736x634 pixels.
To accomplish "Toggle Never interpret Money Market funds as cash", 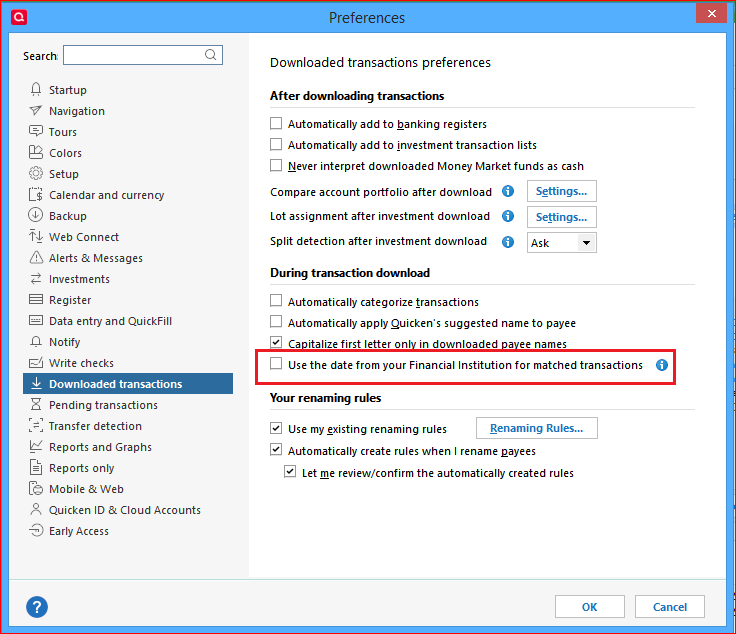I will [x=276, y=165].
